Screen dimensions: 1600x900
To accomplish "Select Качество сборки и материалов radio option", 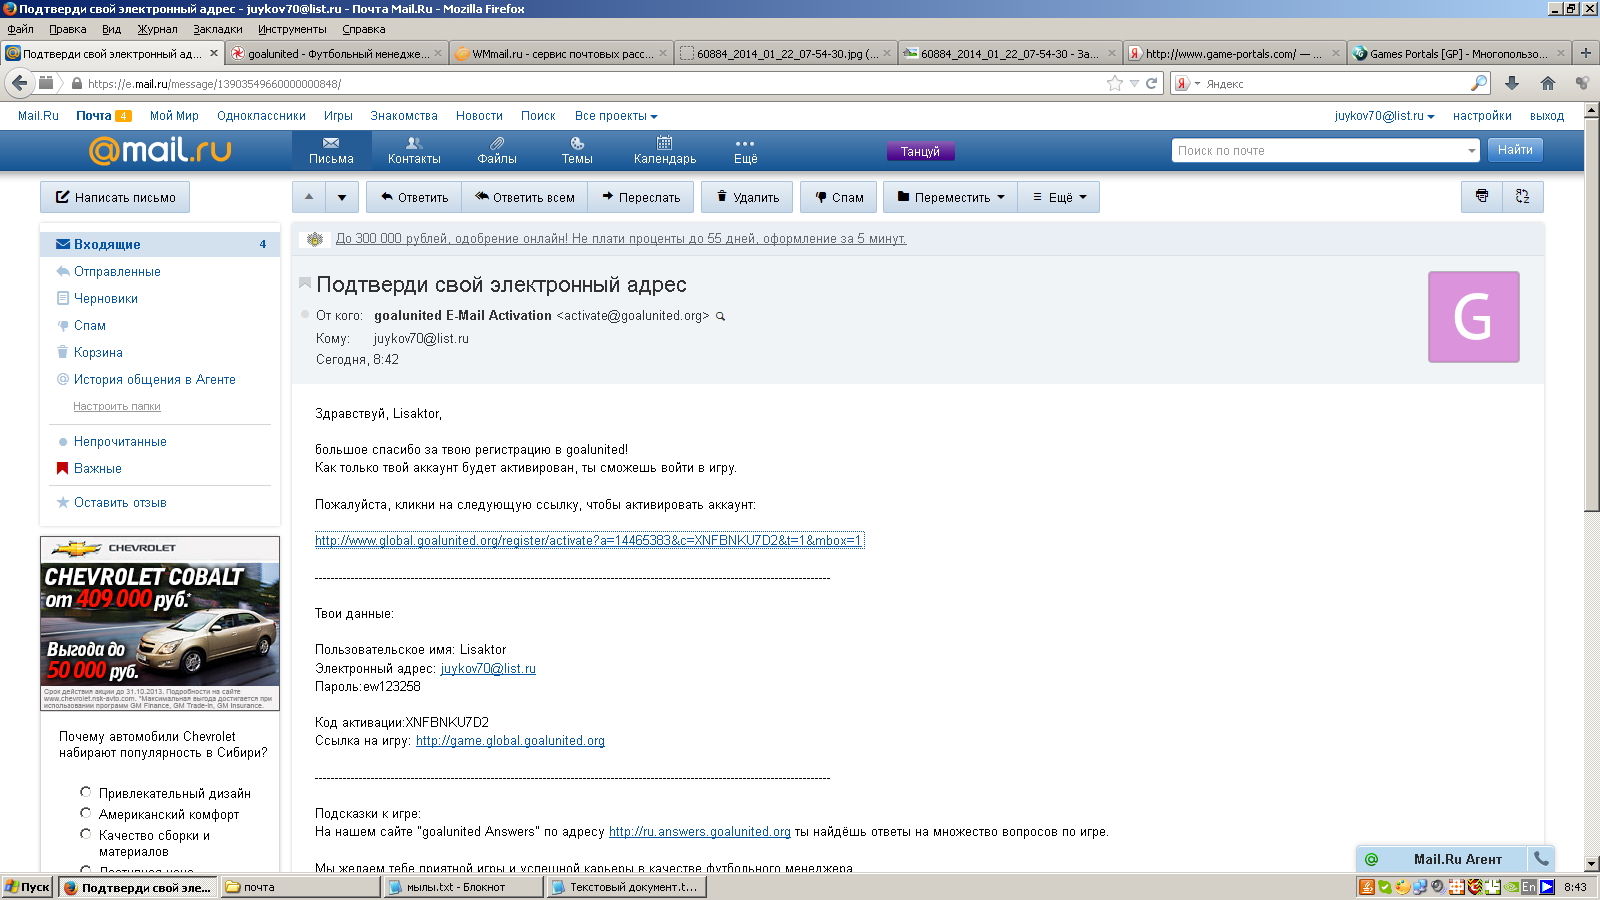I will [x=85, y=834].
